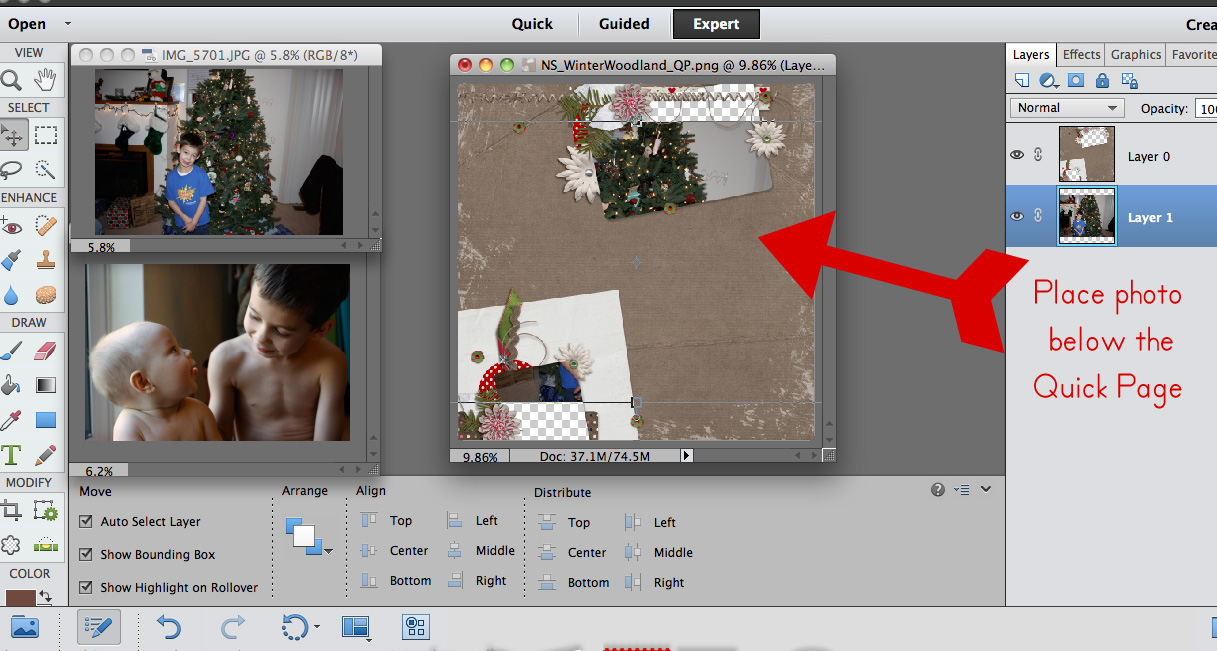This screenshot has height=651, width=1217.
Task: Hide Layer 0 with eye icon
Action: pyautogui.click(x=1017, y=155)
